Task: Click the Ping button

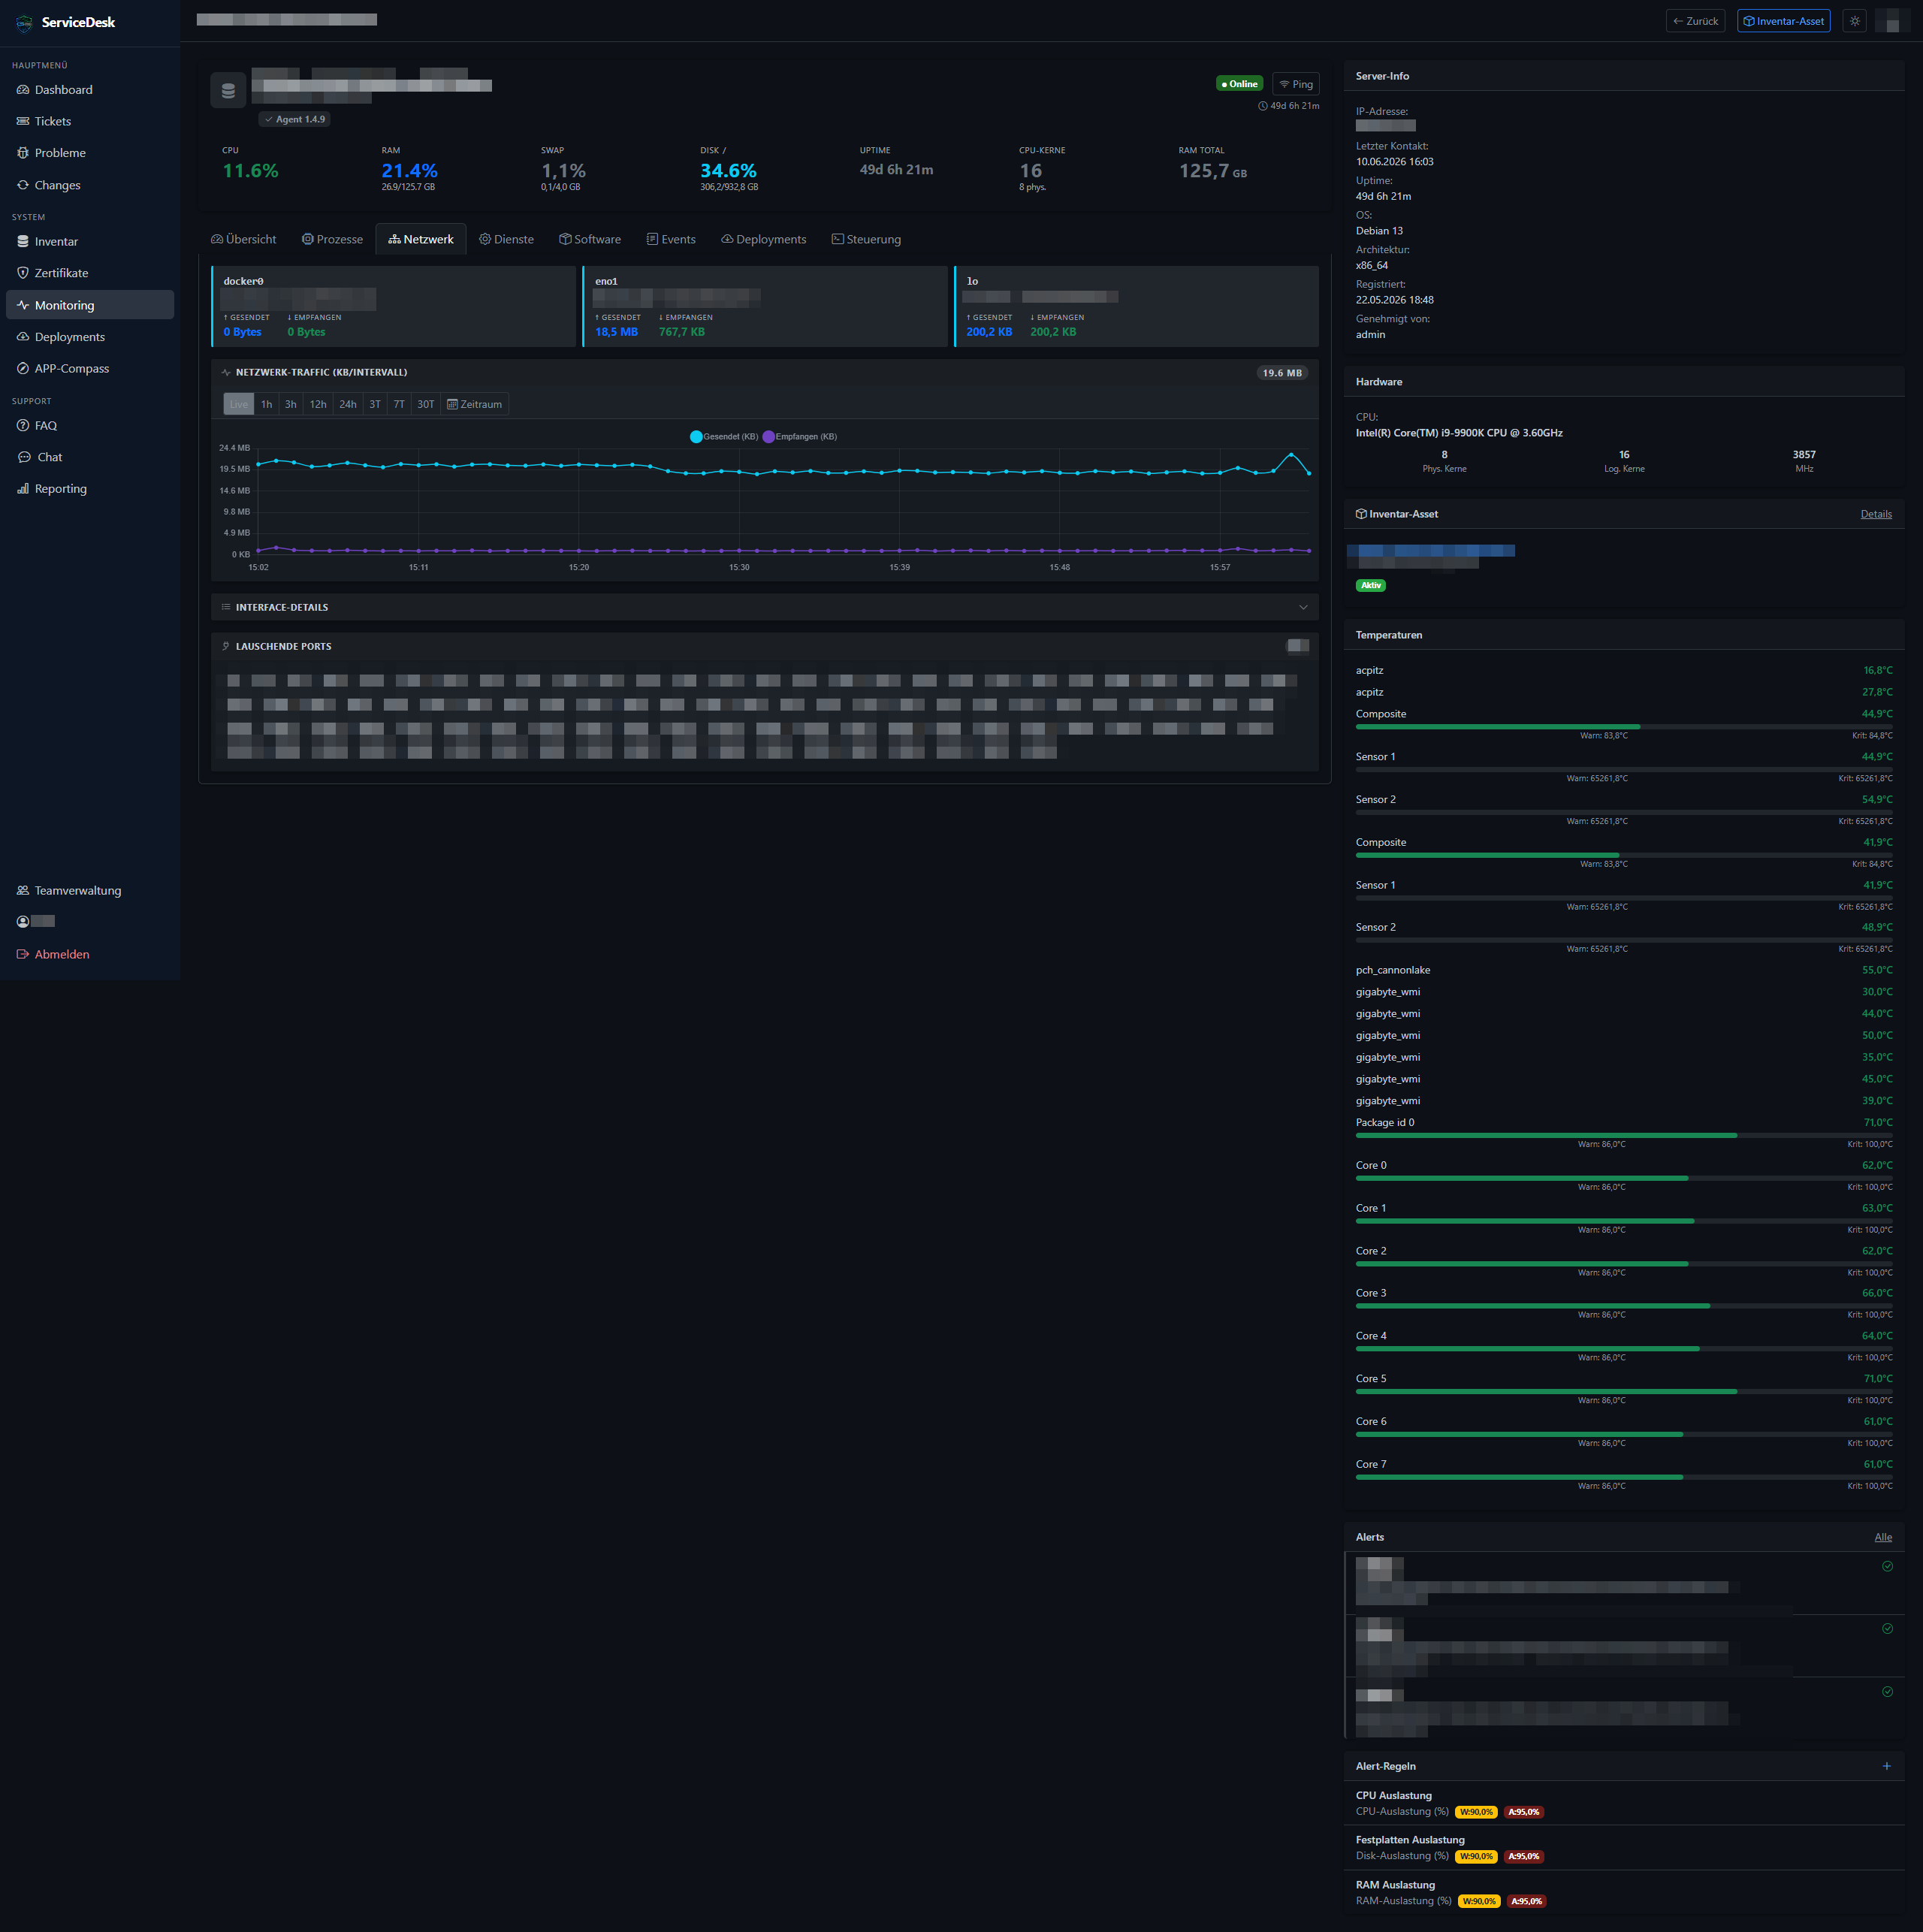Action: [1295, 84]
